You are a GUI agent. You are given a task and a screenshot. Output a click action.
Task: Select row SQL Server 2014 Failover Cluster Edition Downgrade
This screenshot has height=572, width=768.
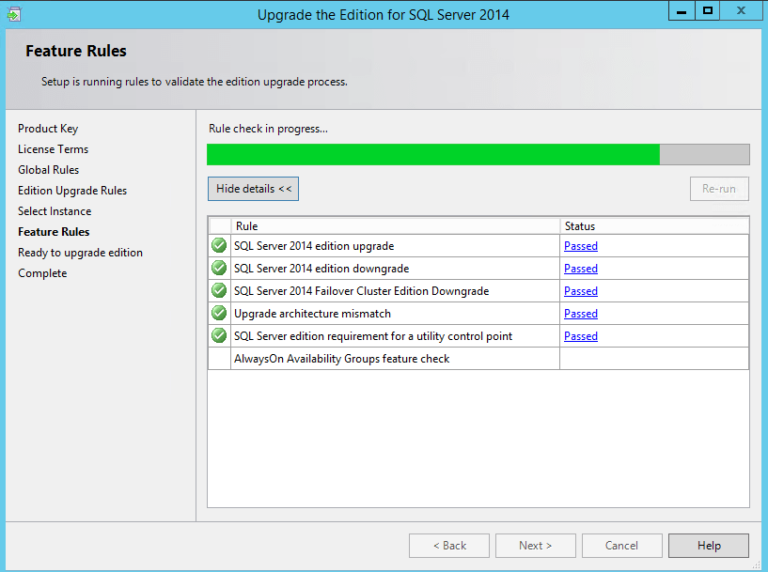(x=478, y=290)
